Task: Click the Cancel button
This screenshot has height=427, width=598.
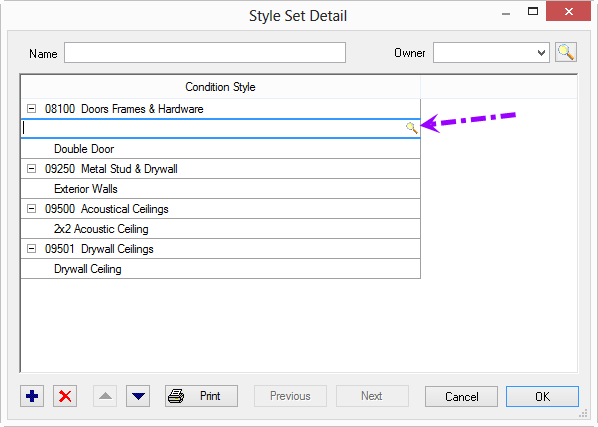Action: 461,396
